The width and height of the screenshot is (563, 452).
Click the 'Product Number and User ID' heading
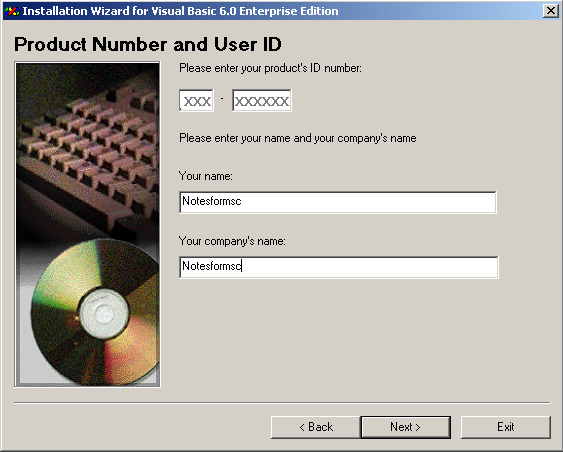click(148, 45)
